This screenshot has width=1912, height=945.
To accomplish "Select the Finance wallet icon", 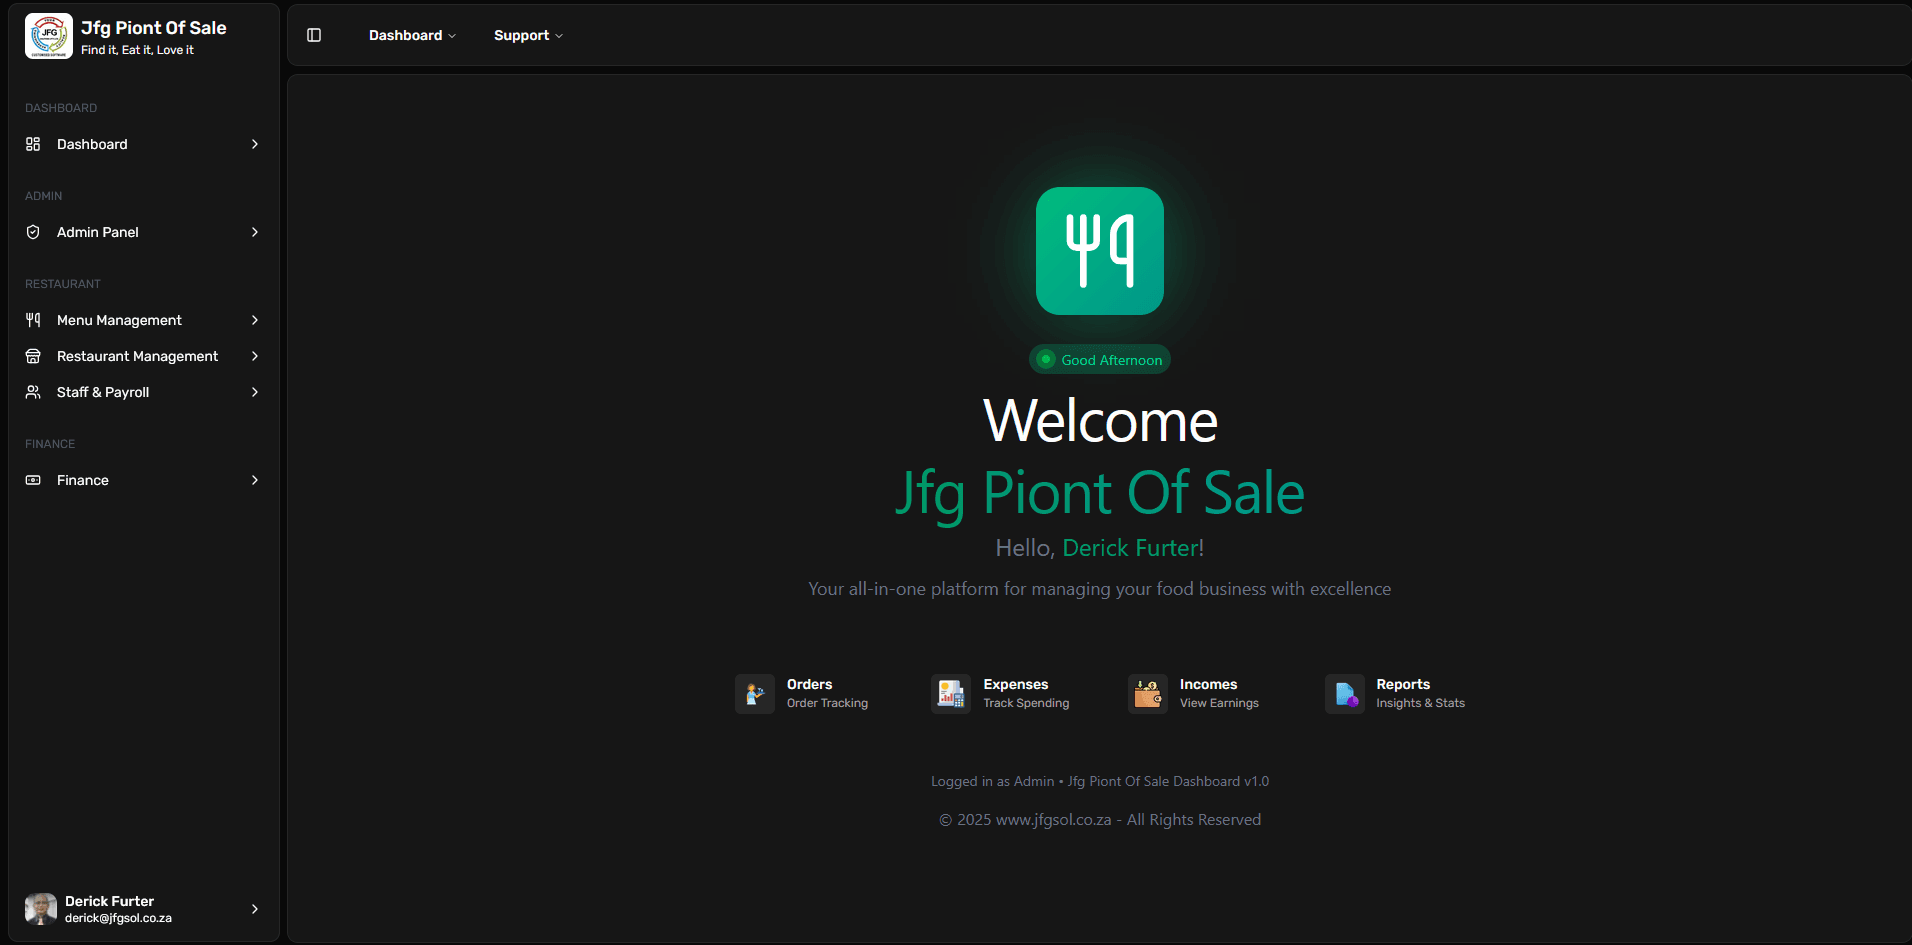I will click(33, 480).
